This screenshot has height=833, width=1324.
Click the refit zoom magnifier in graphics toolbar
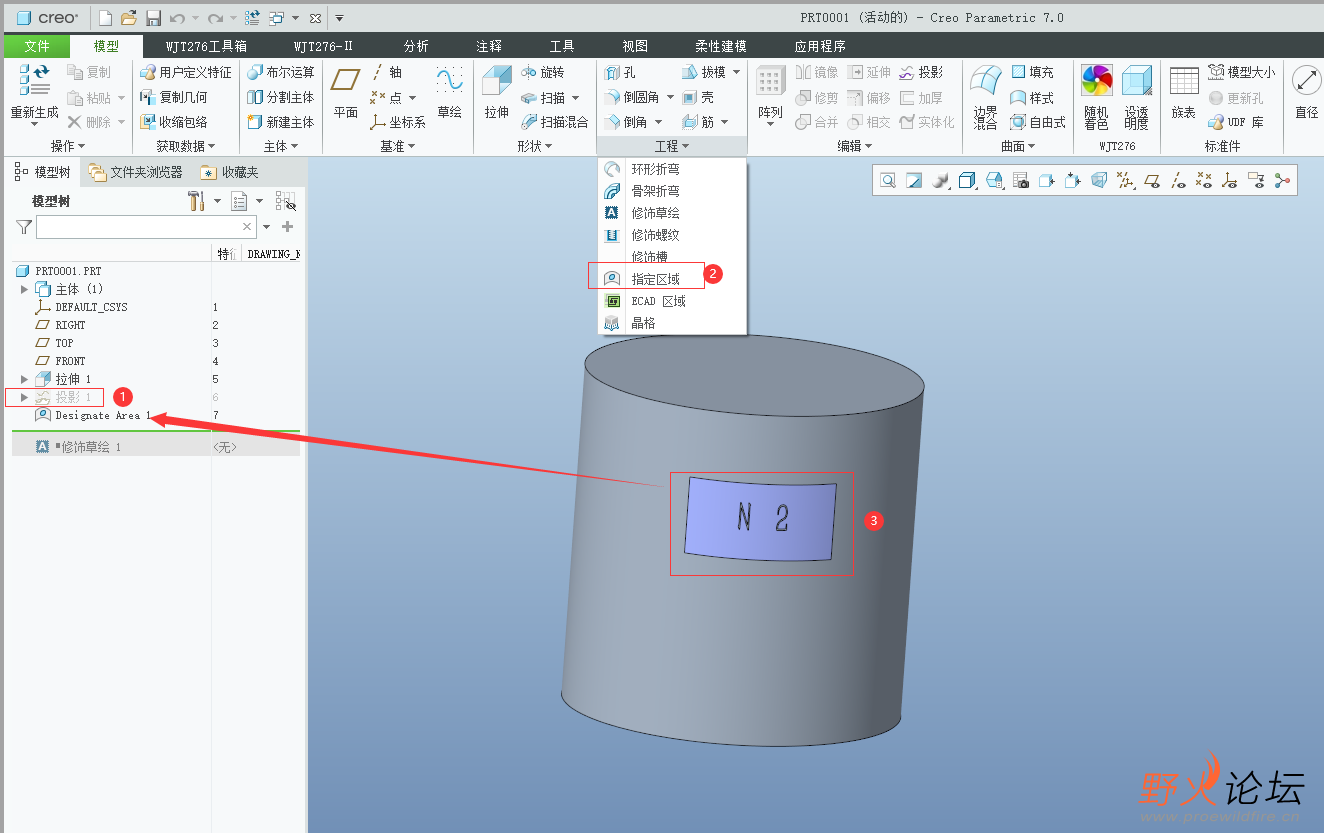(x=887, y=180)
